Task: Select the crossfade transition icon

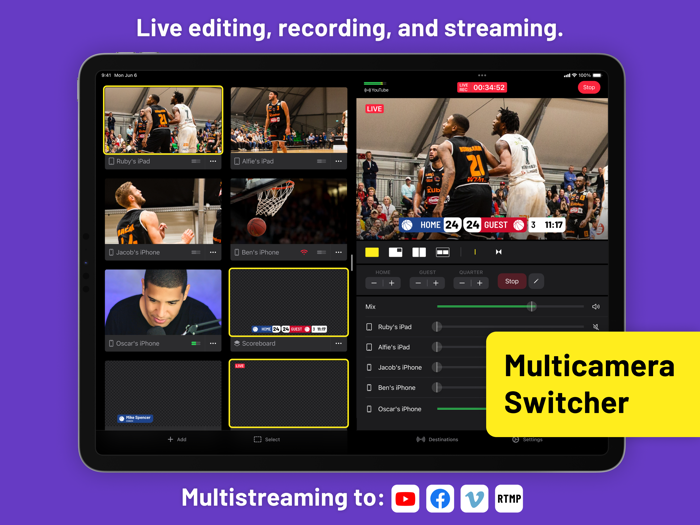Action: pos(499,252)
